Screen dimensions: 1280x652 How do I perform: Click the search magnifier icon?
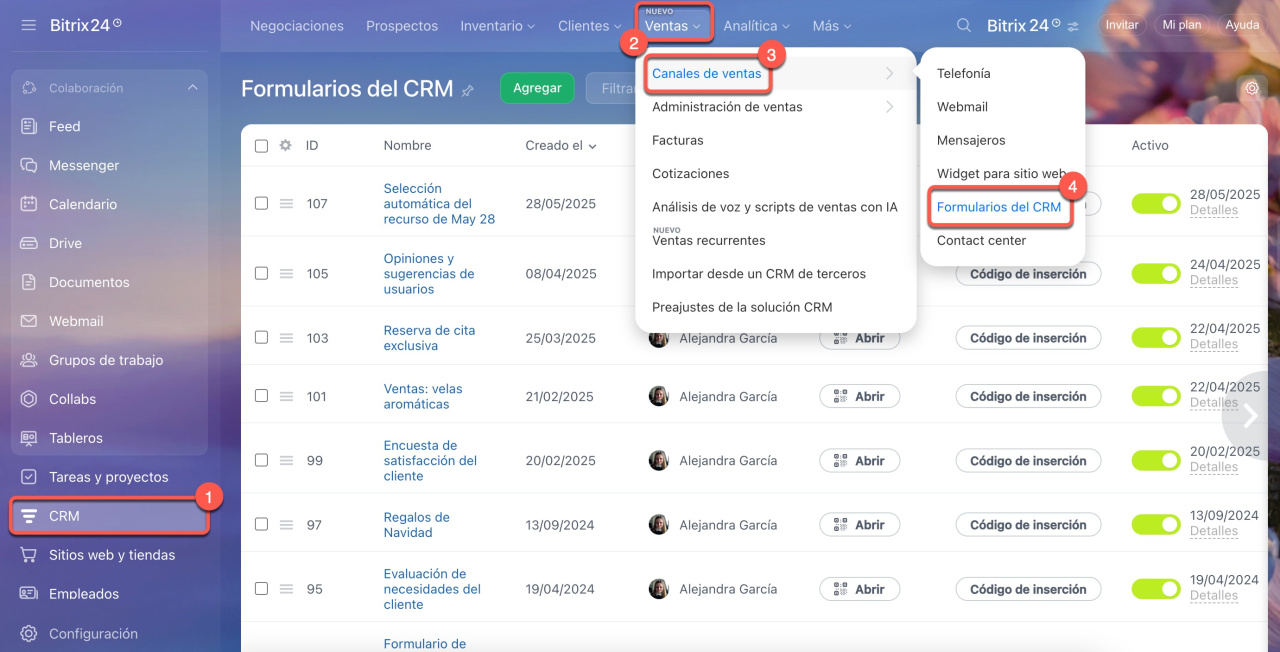pyautogui.click(x=964, y=26)
